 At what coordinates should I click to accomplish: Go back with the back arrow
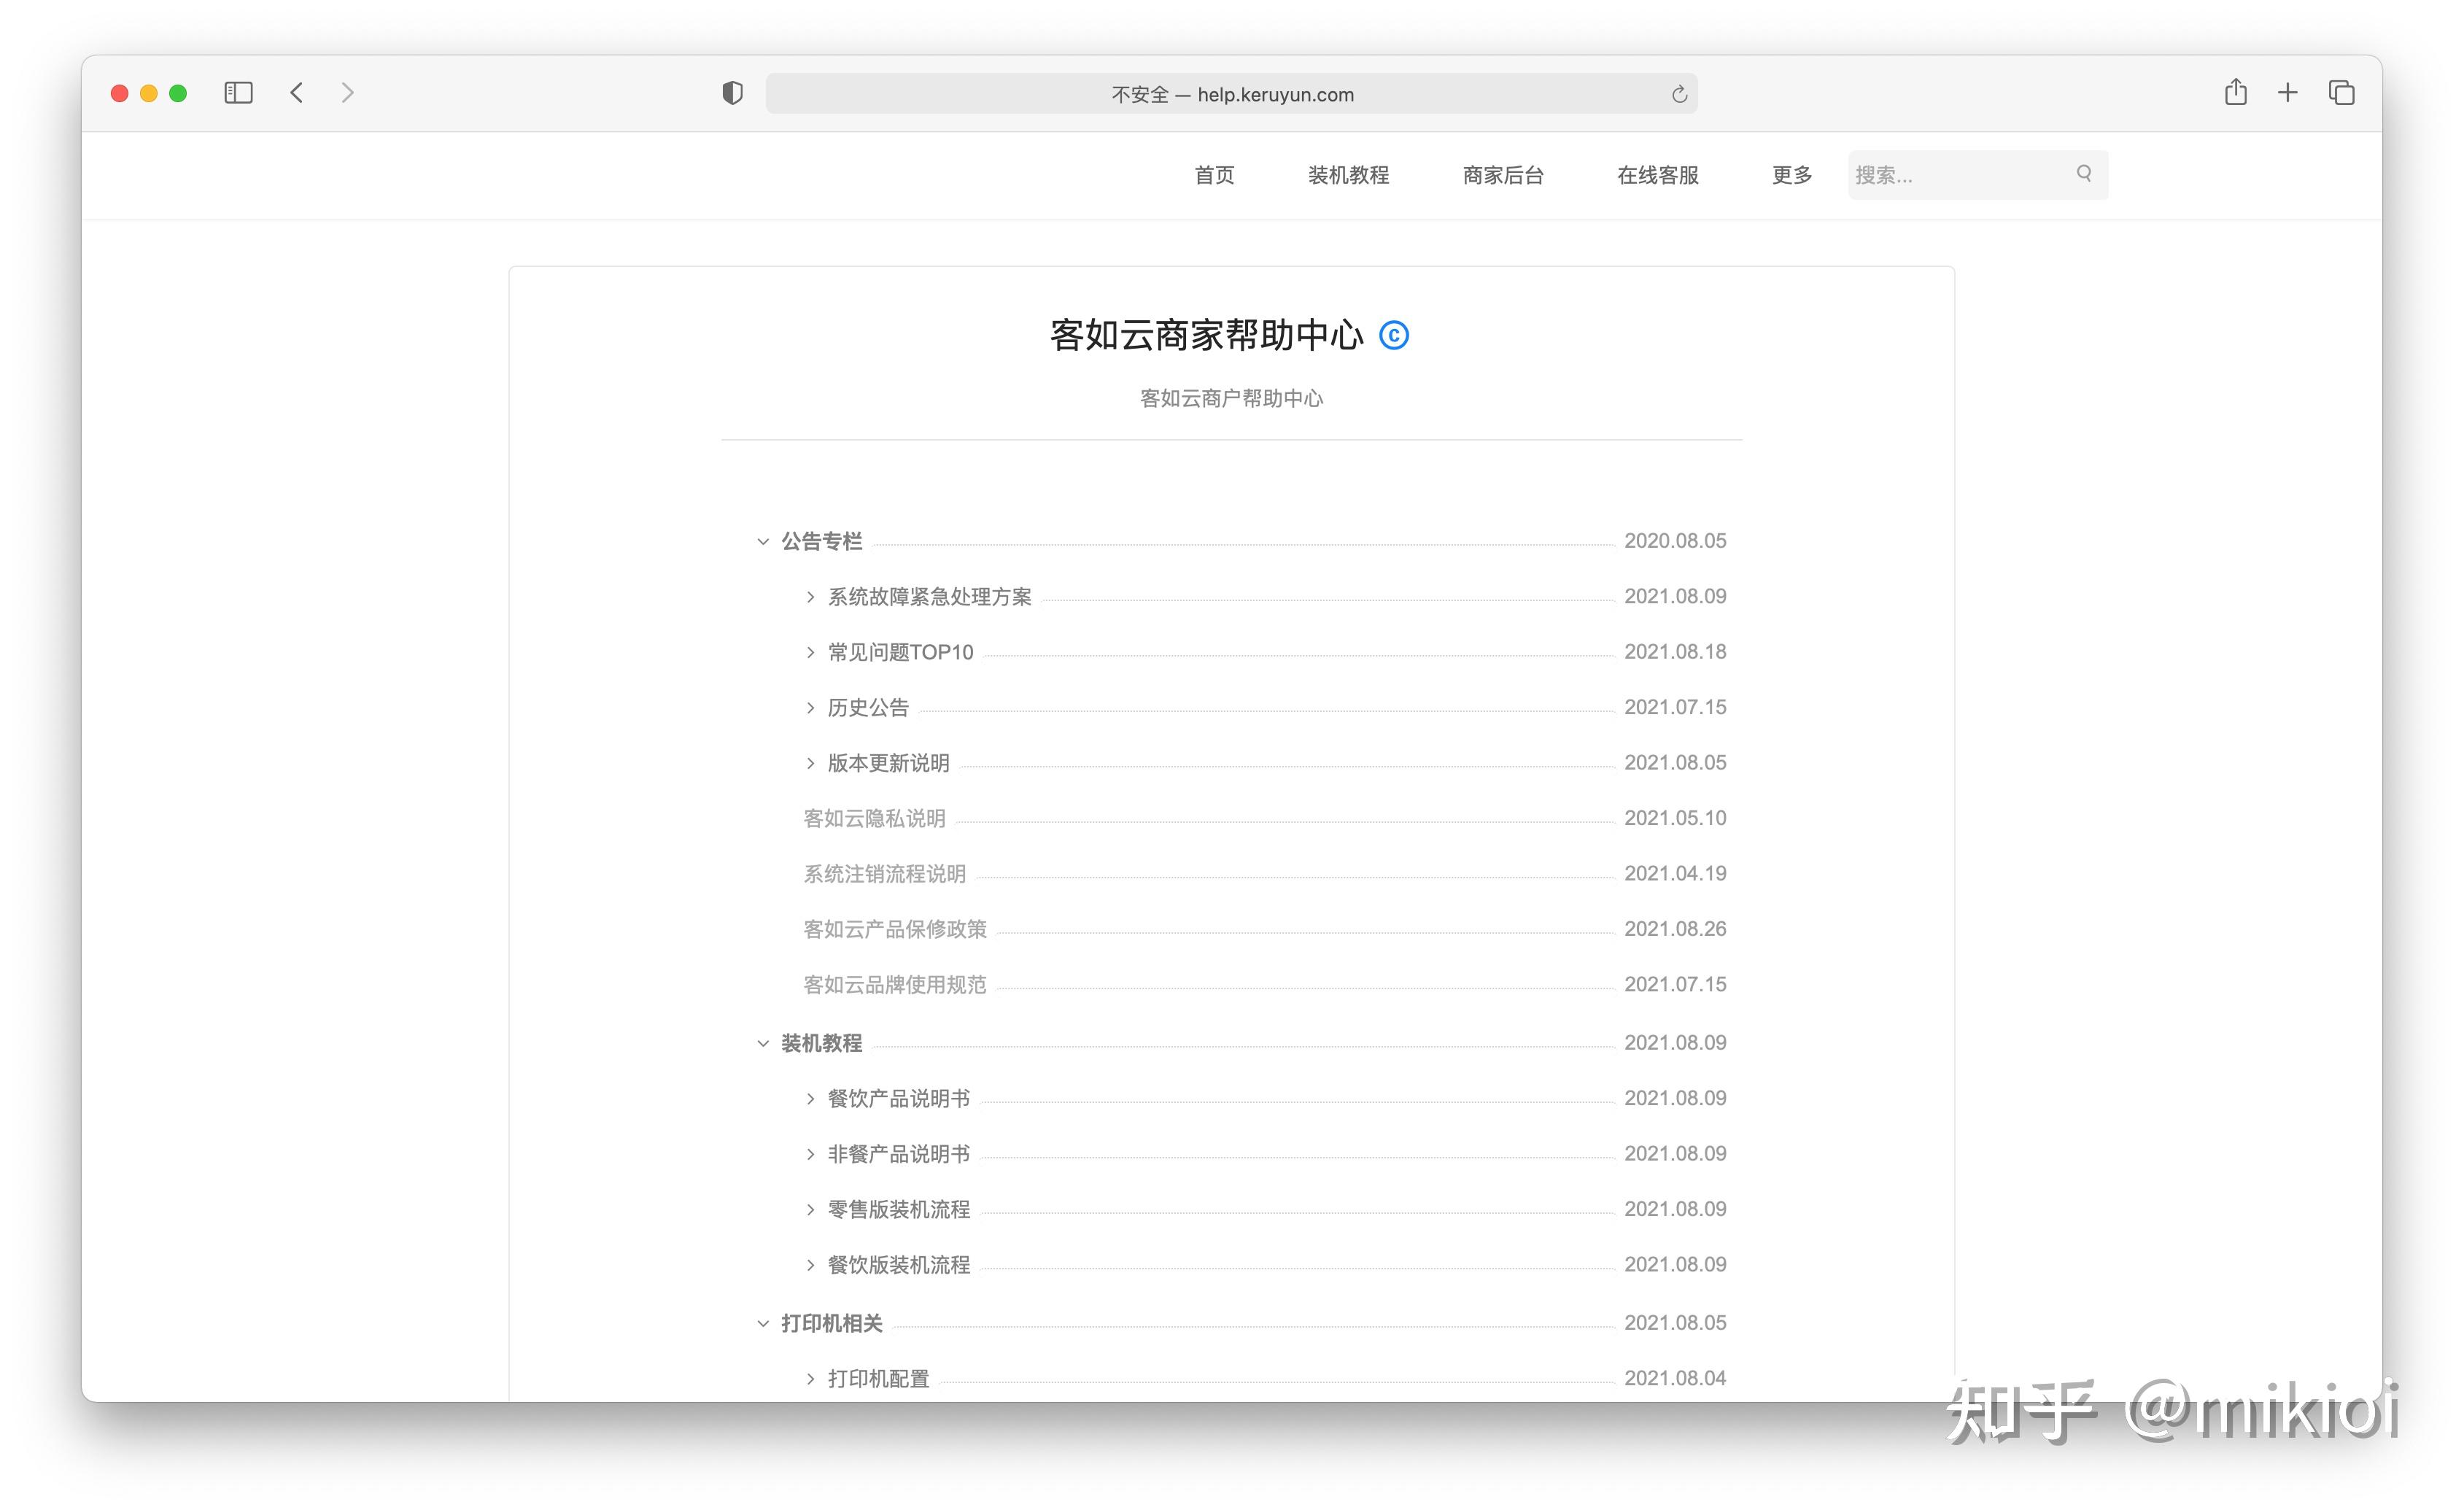pyautogui.click(x=297, y=93)
